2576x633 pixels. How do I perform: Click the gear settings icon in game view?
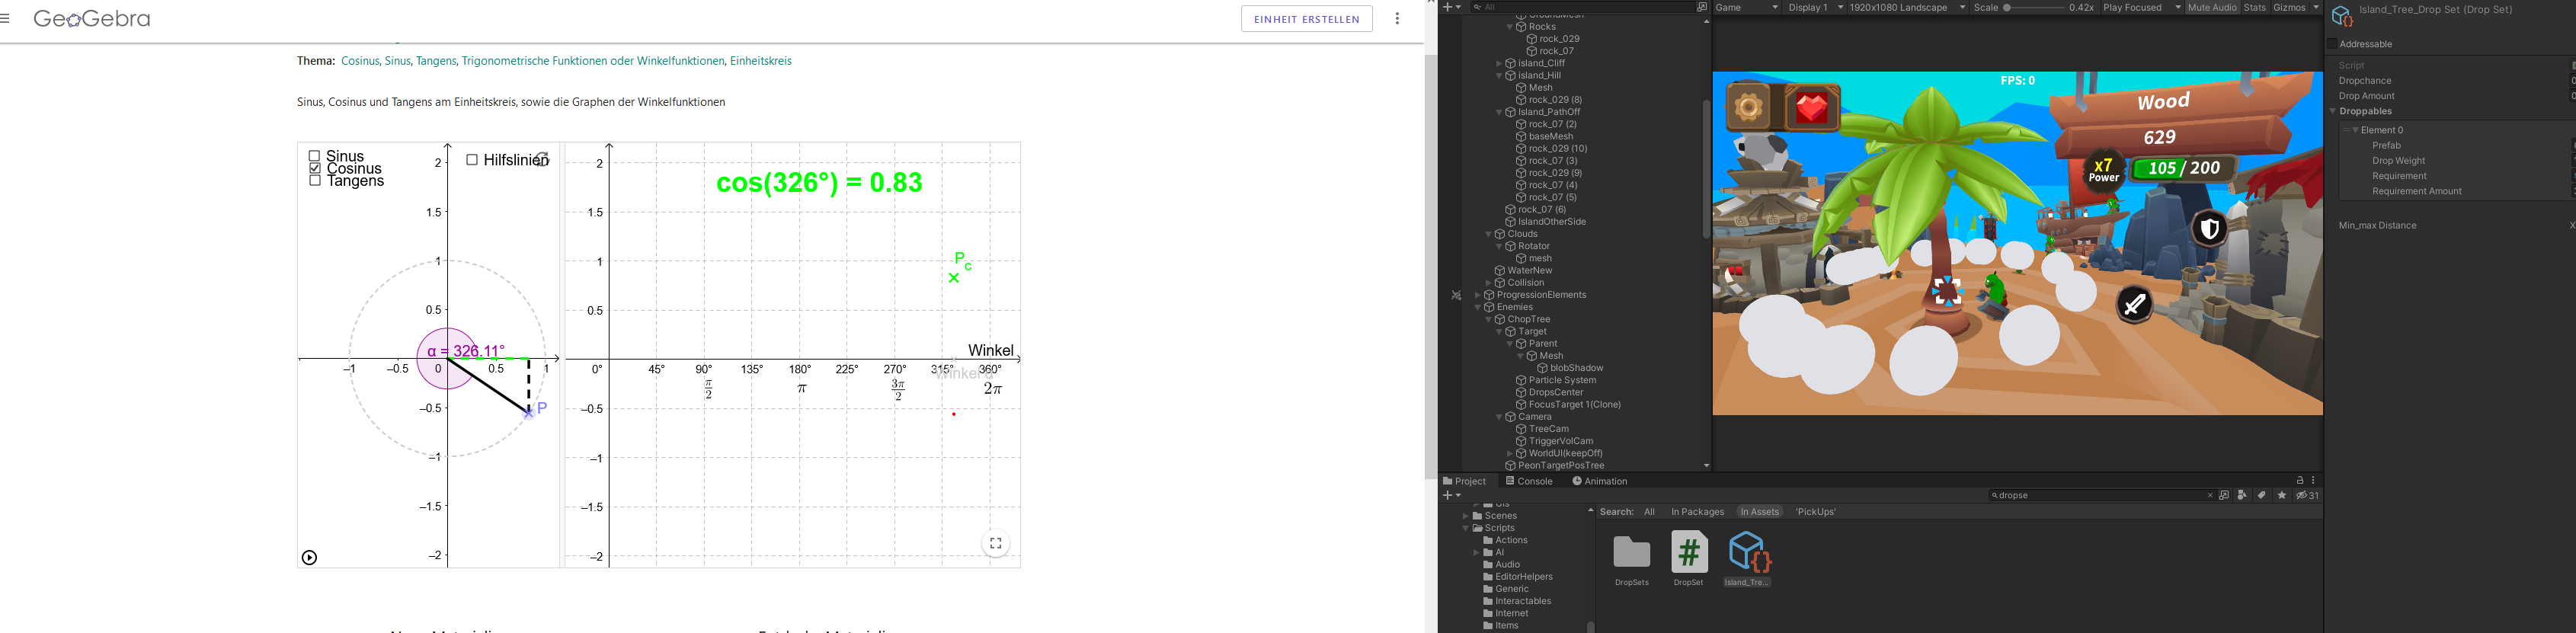click(1749, 107)
